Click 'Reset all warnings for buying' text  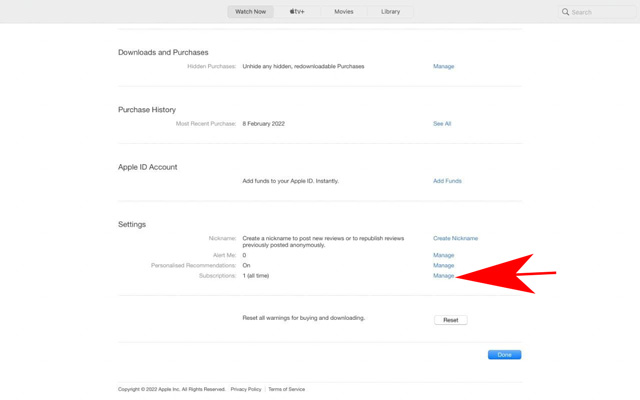pyautogui.click(x=303, y=318)
